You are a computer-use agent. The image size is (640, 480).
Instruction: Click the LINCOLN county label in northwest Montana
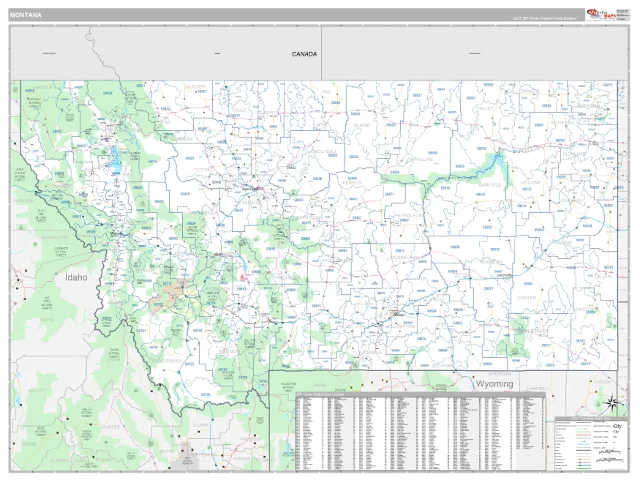tap(44, 87)
